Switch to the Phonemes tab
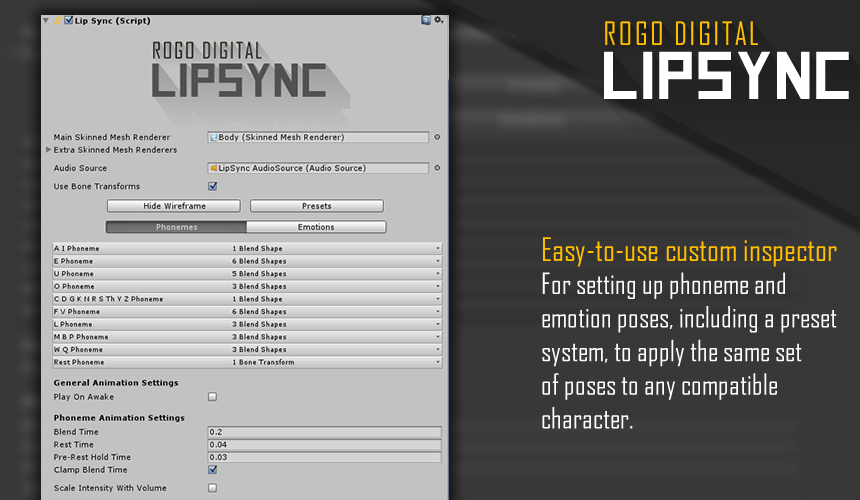860x500 pixels. [176, 227]
